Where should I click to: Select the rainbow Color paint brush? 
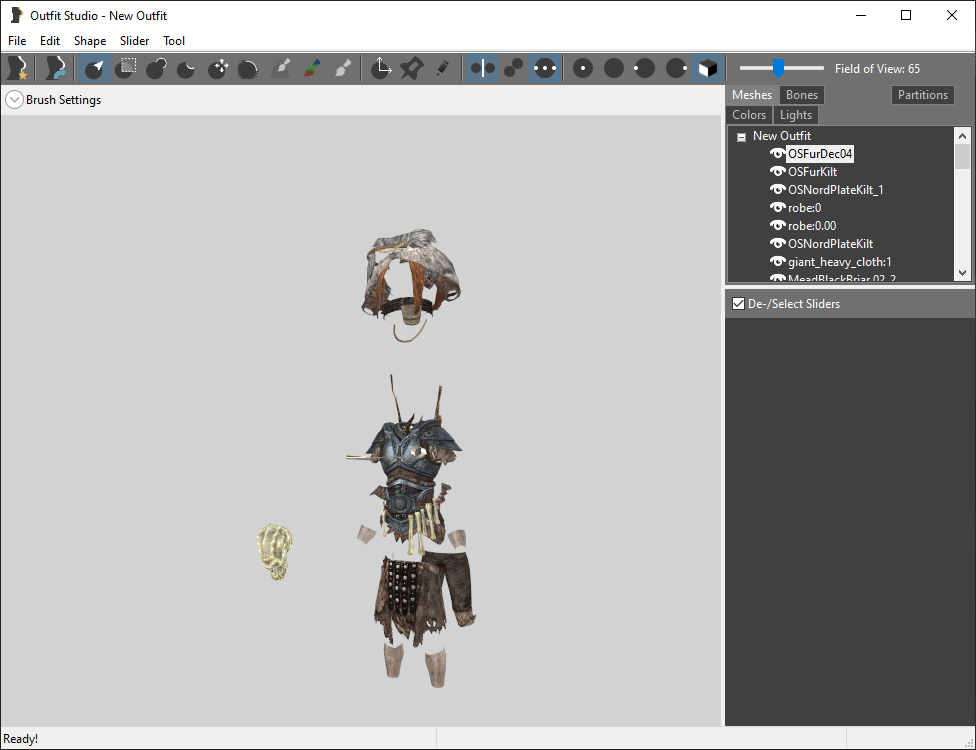[312, 68]
